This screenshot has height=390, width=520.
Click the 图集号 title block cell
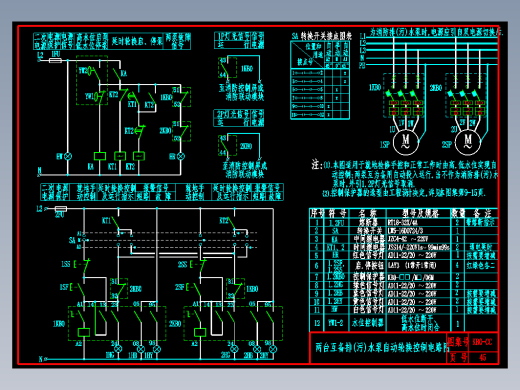[x=458, y=342]
